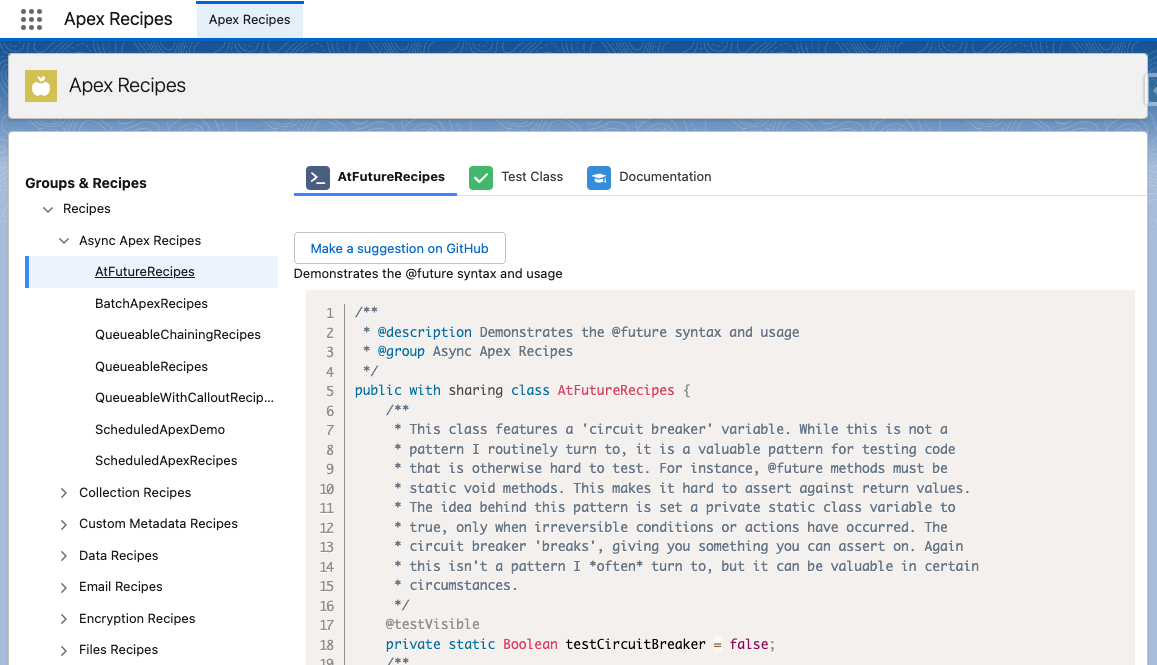This screenshot has width=1157, height=665.
Task: Open ScheduledApexRecipes recipe
Action: point(166,461)
